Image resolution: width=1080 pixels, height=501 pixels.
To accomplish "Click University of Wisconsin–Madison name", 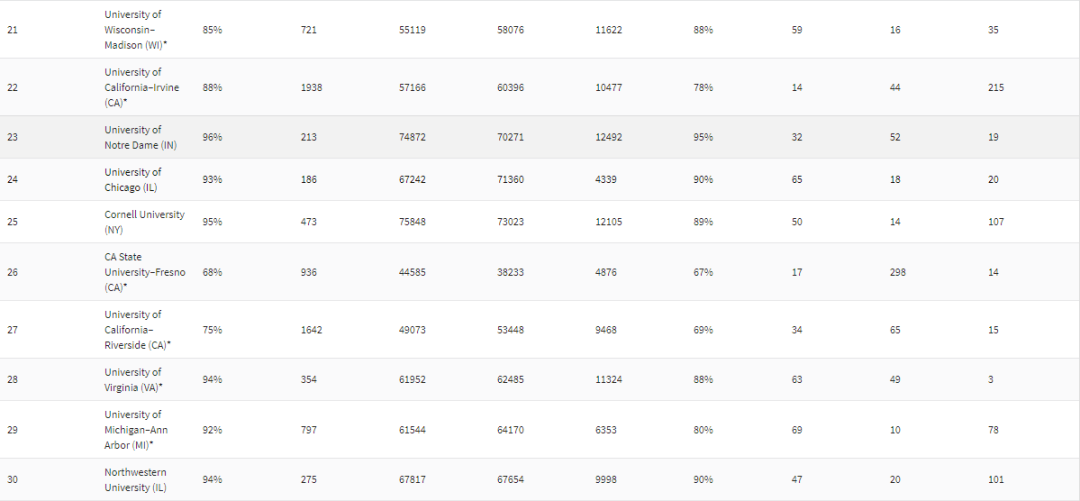I will 138,30.
